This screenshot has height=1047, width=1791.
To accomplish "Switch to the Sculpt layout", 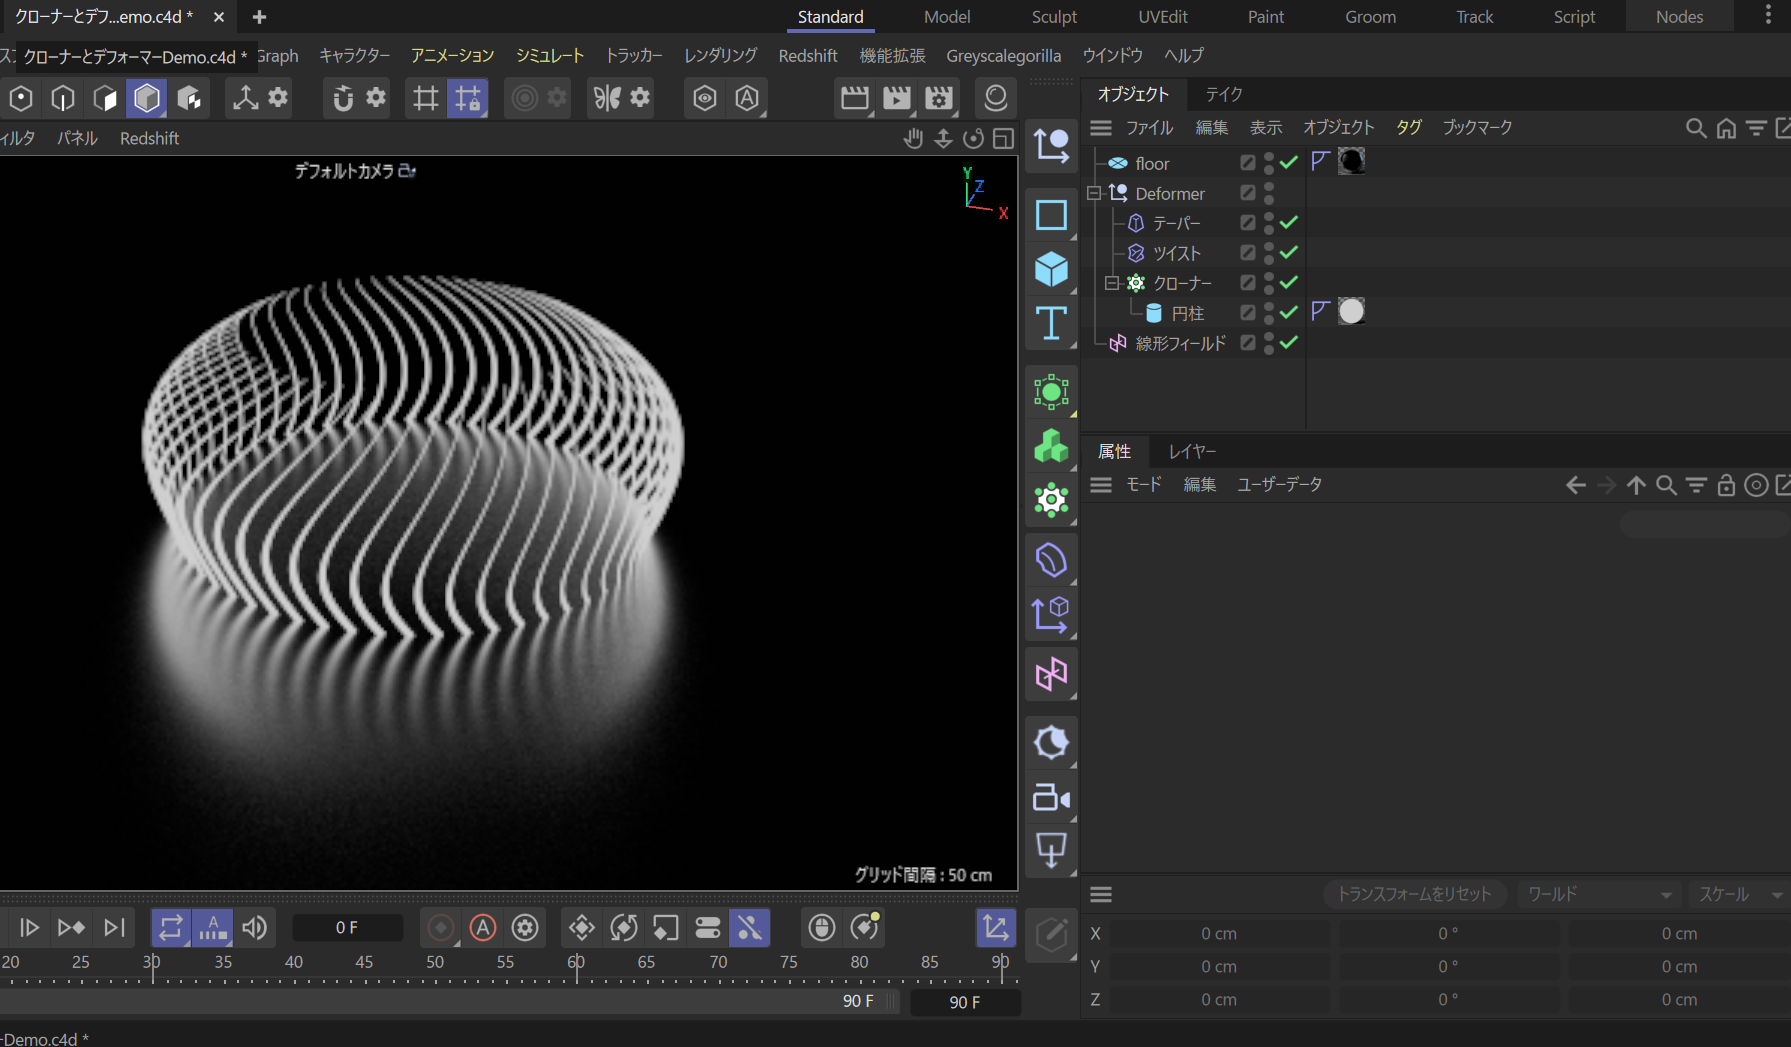I will click(1054, 17).
